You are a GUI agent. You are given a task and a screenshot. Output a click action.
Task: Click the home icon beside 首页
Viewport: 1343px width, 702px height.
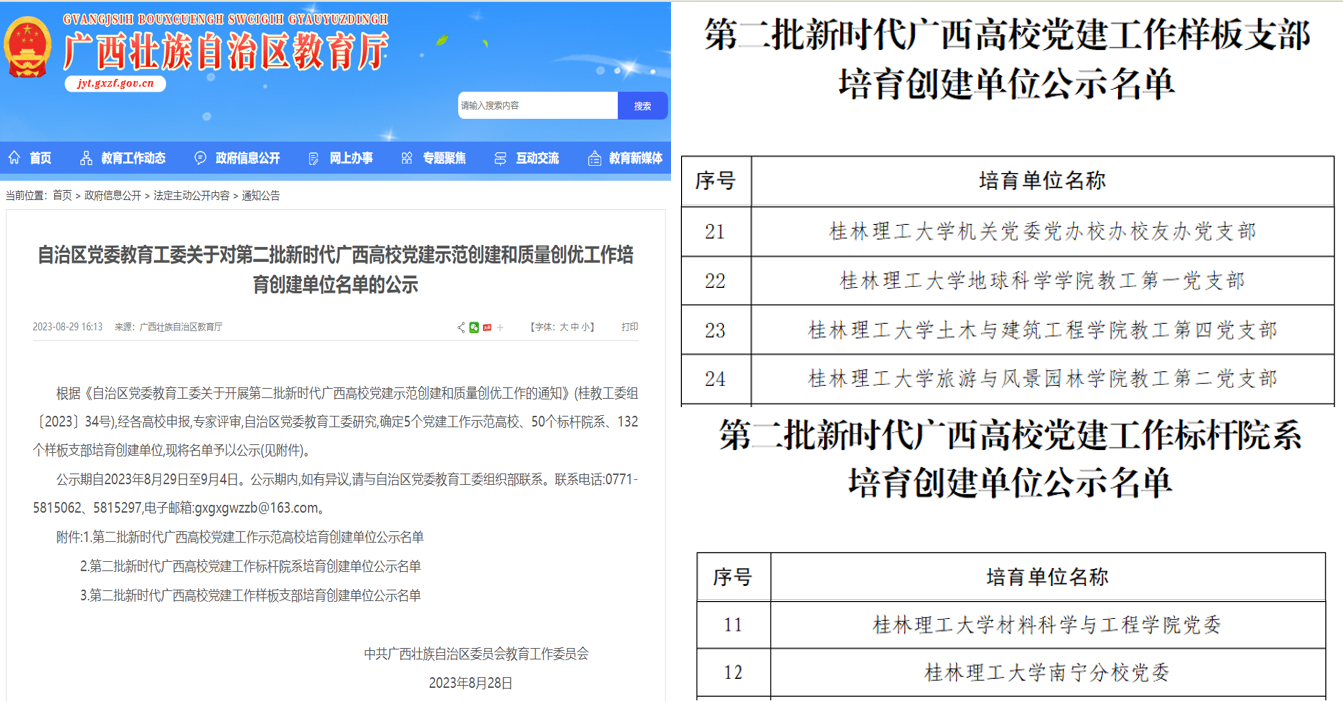click(14, 158)
